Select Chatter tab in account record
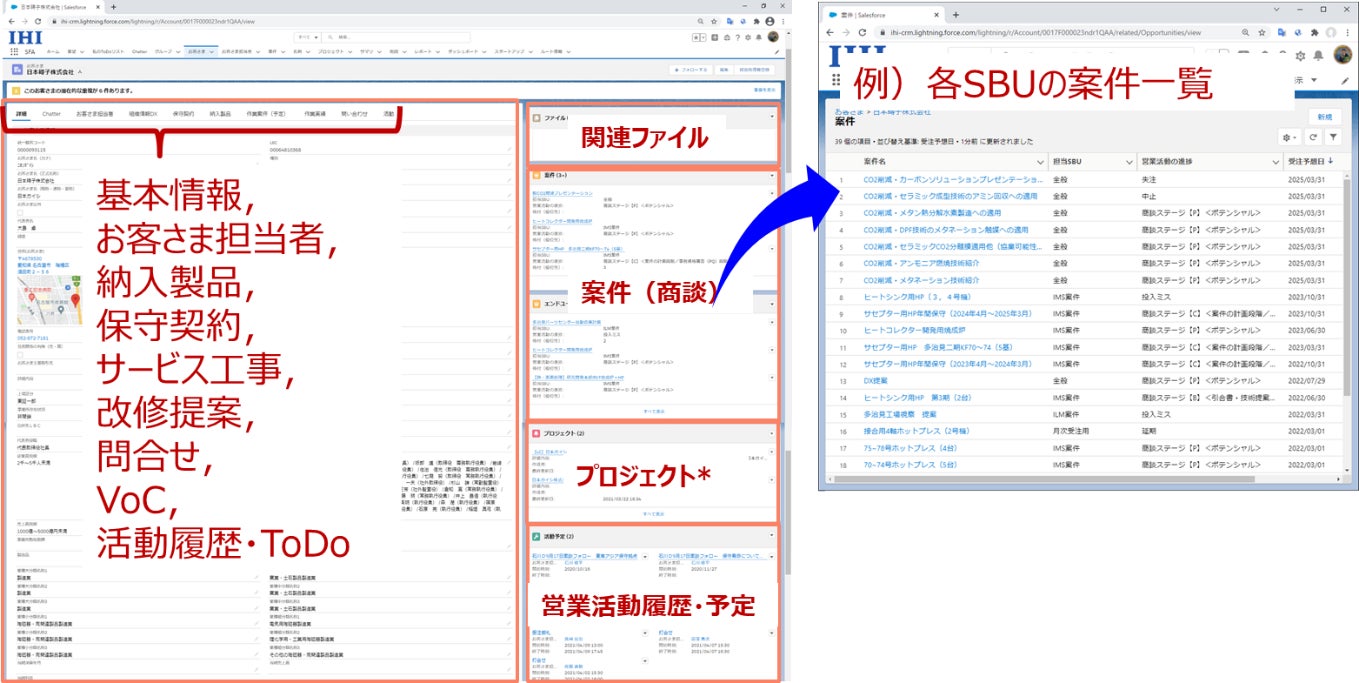The image size is (1359, 683). click(x=51, y=114)
